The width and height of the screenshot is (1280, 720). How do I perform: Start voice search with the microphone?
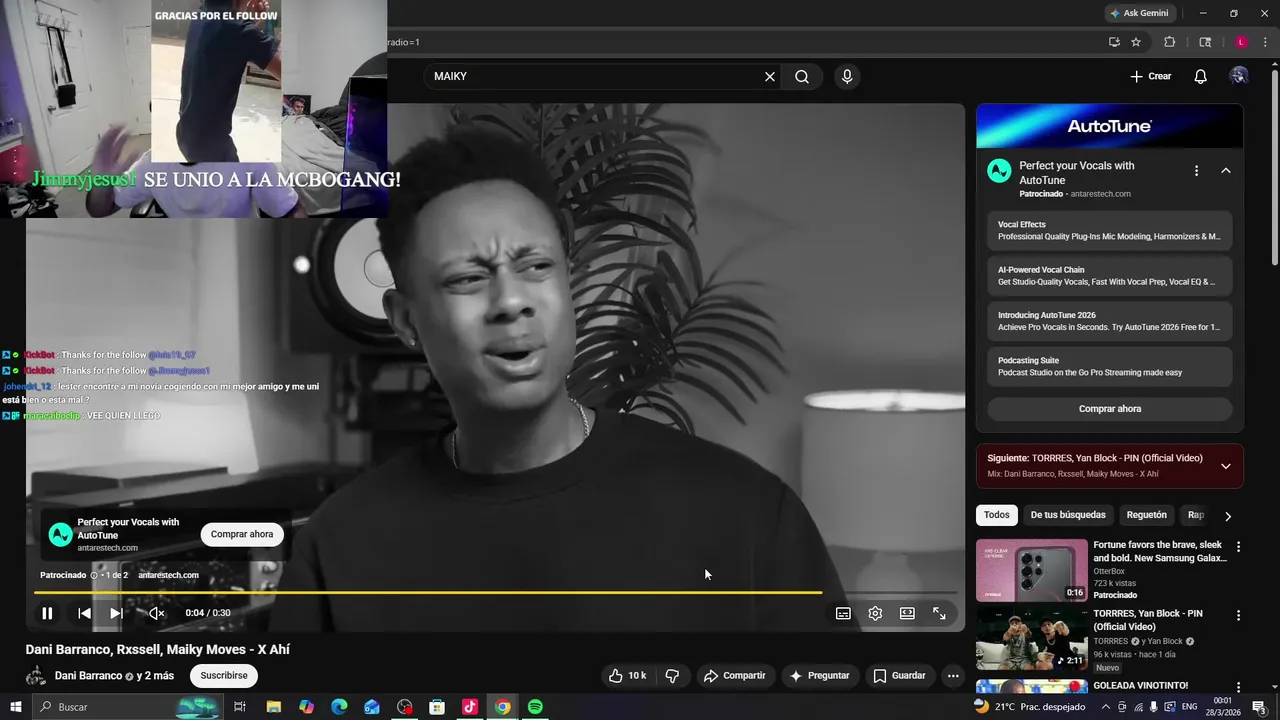[847, 76]
